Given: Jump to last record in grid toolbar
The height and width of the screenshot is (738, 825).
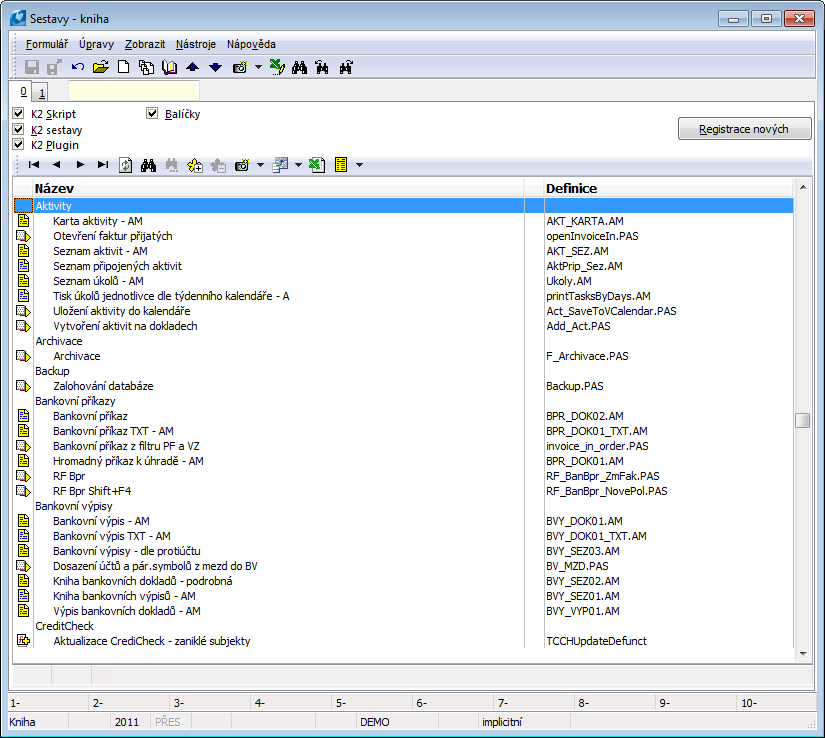Looking at the screenshot, I should tap(102, 165).
